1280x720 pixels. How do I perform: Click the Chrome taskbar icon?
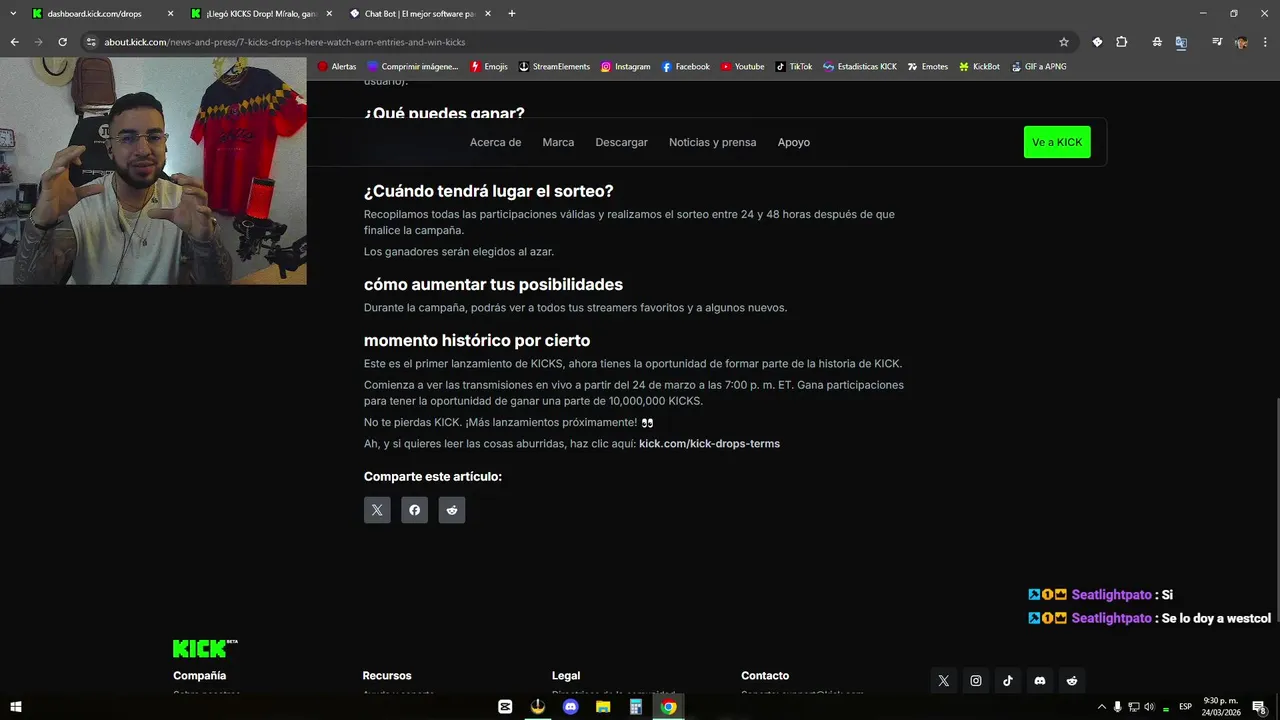(x=668, y=707)
